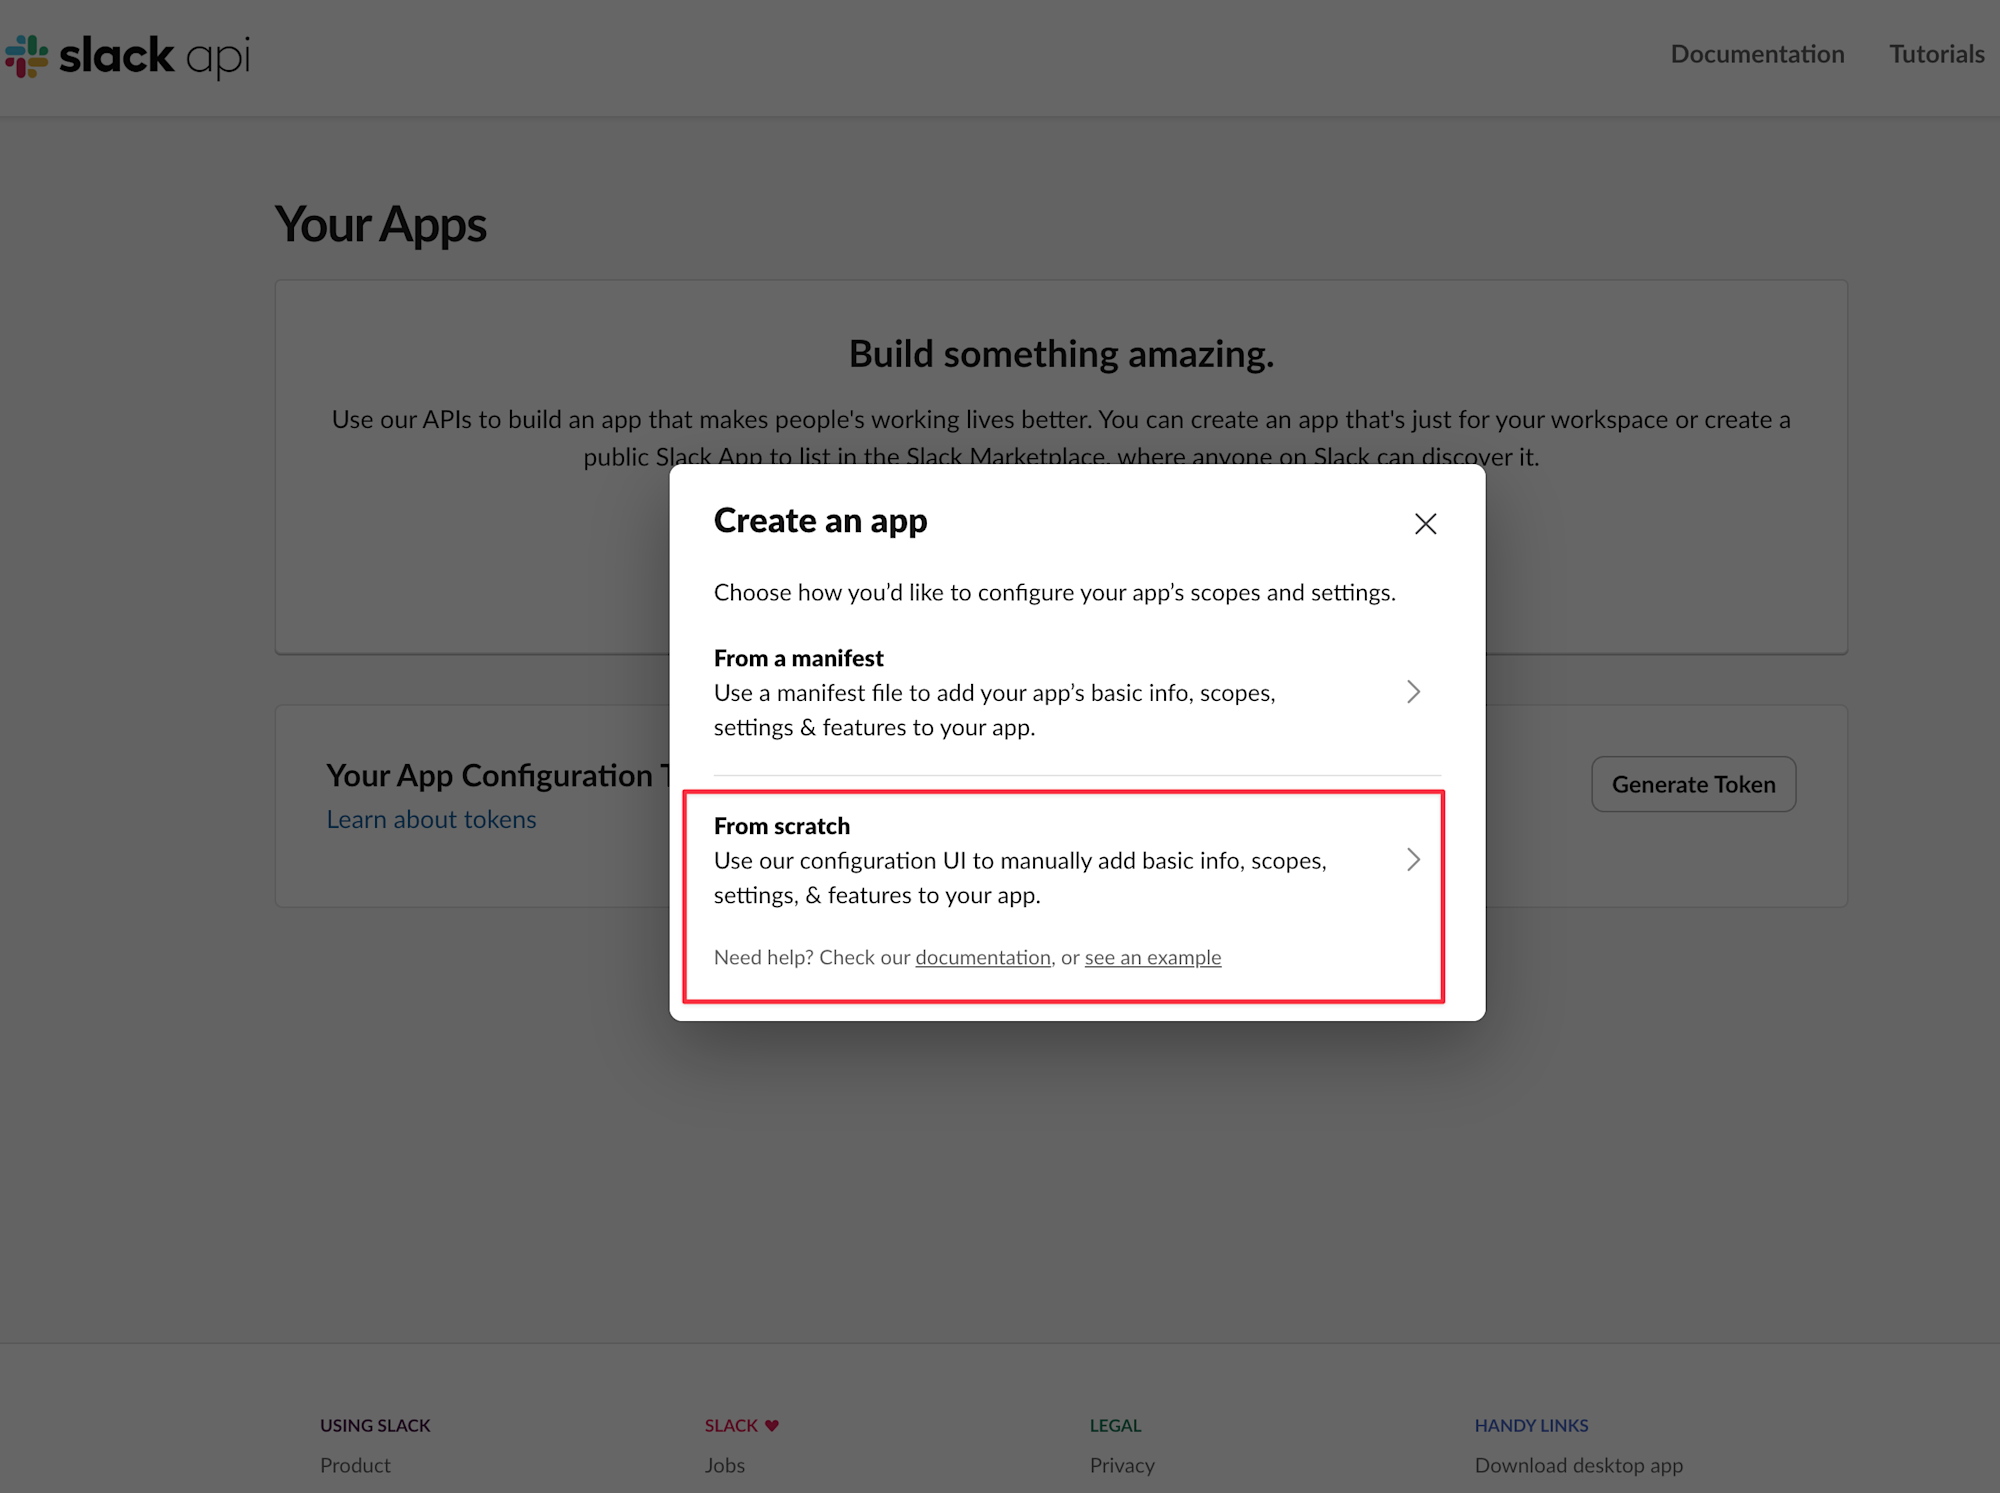Open the Privacy footer link
The width and height of the screenshot is (2000, 1493).
(x=1121, y=1465)
